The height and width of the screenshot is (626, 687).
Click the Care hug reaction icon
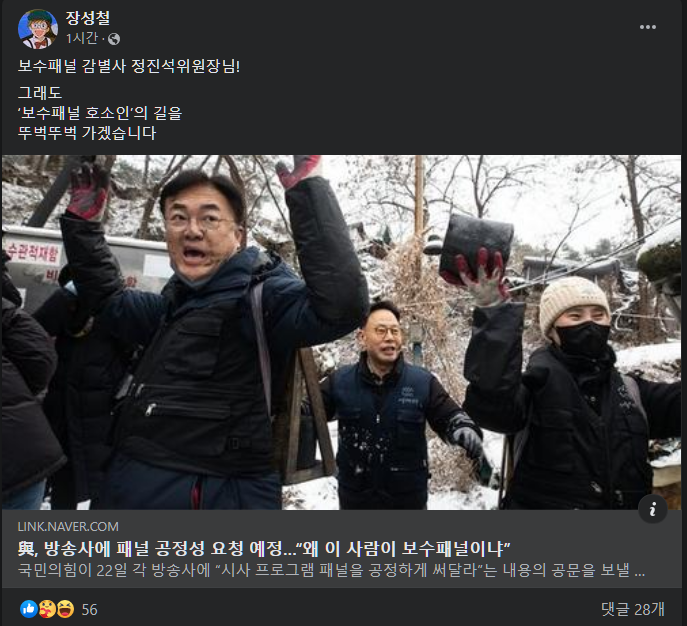47,609
